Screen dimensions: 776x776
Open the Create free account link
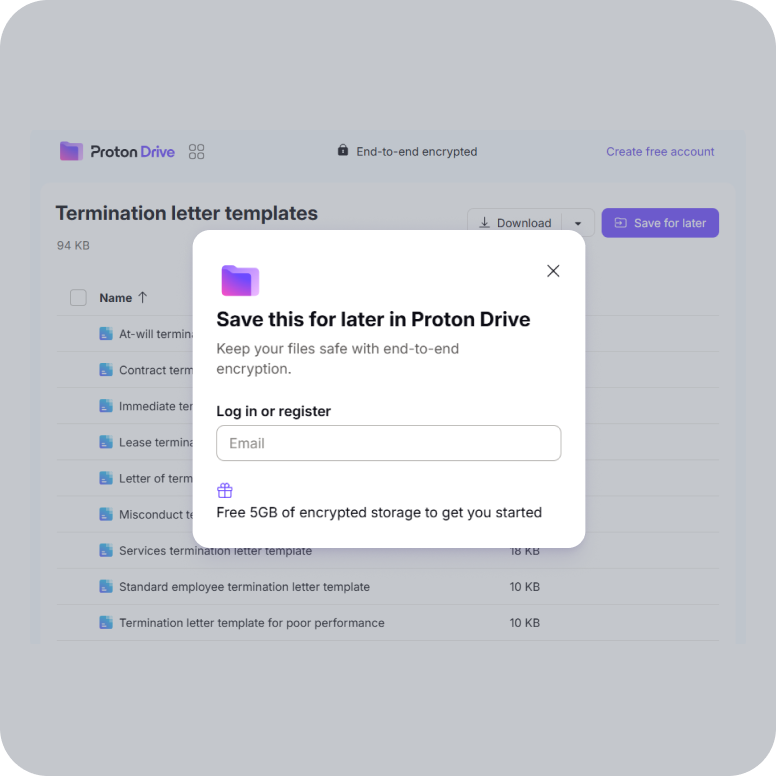[x=660, y=151]
